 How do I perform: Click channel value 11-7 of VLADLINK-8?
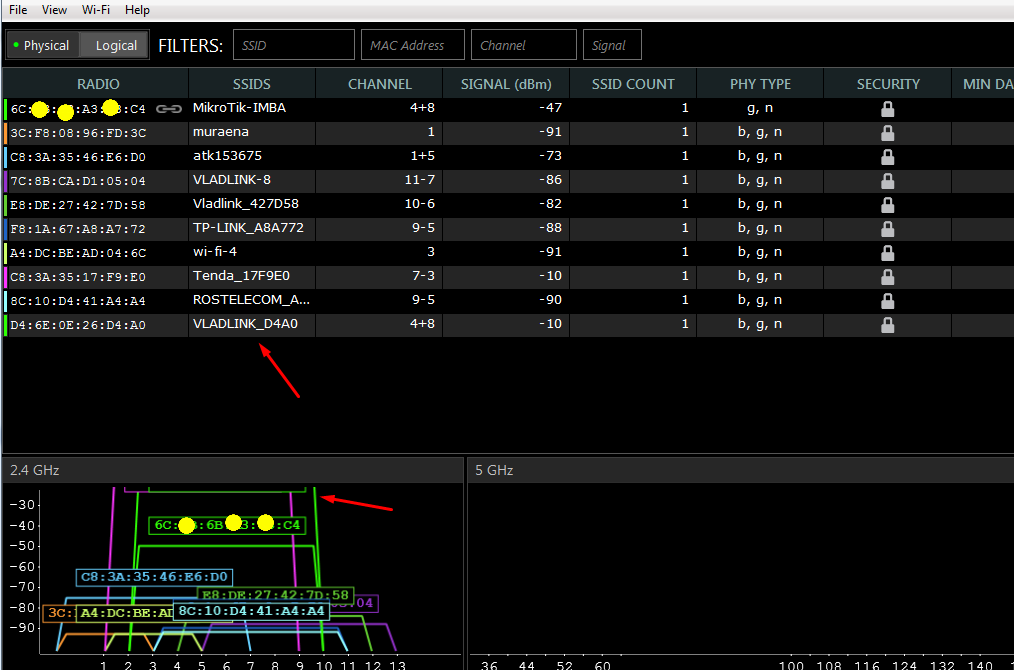click(420, 180)
